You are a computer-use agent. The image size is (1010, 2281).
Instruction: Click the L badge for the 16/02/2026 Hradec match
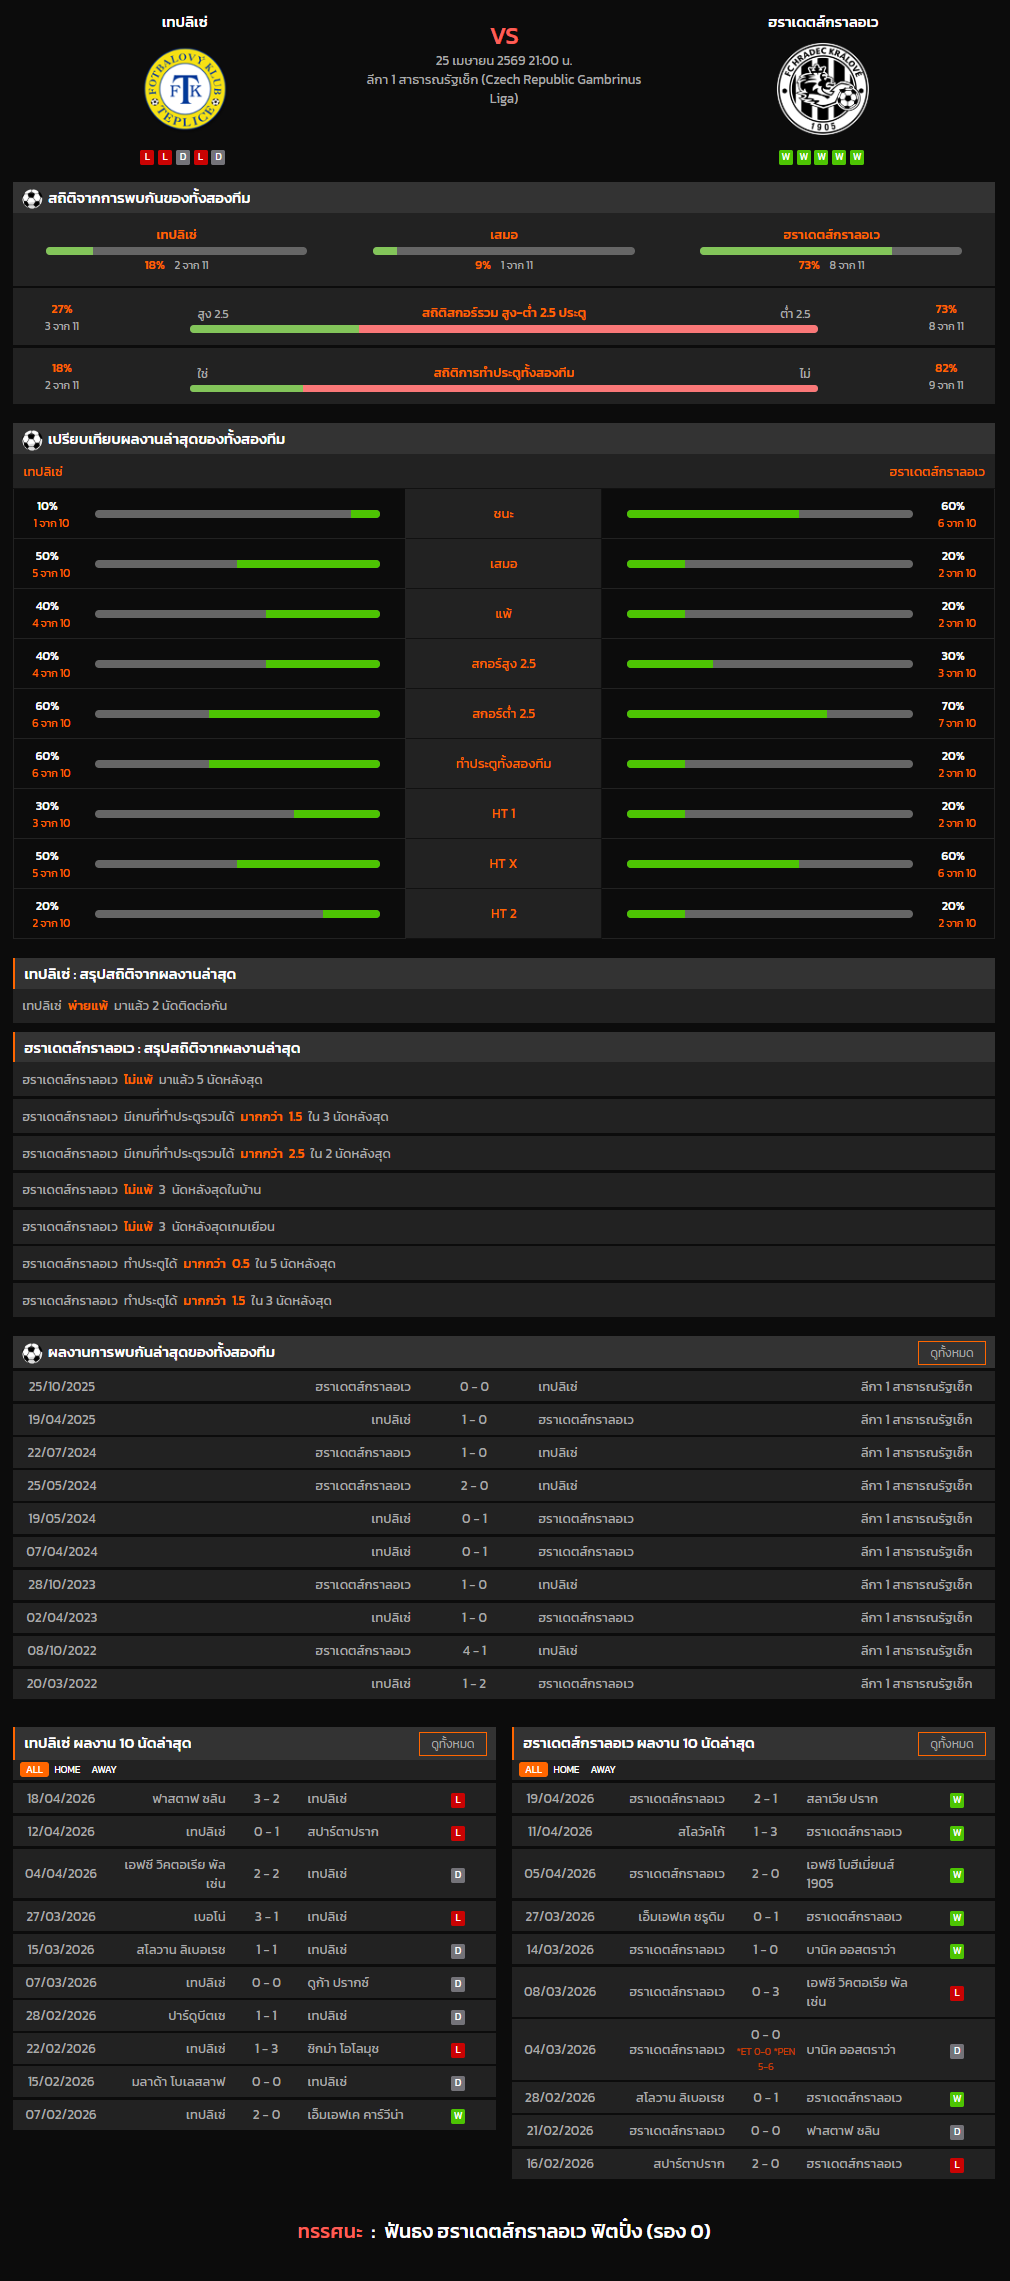[x=956, y=2164]
